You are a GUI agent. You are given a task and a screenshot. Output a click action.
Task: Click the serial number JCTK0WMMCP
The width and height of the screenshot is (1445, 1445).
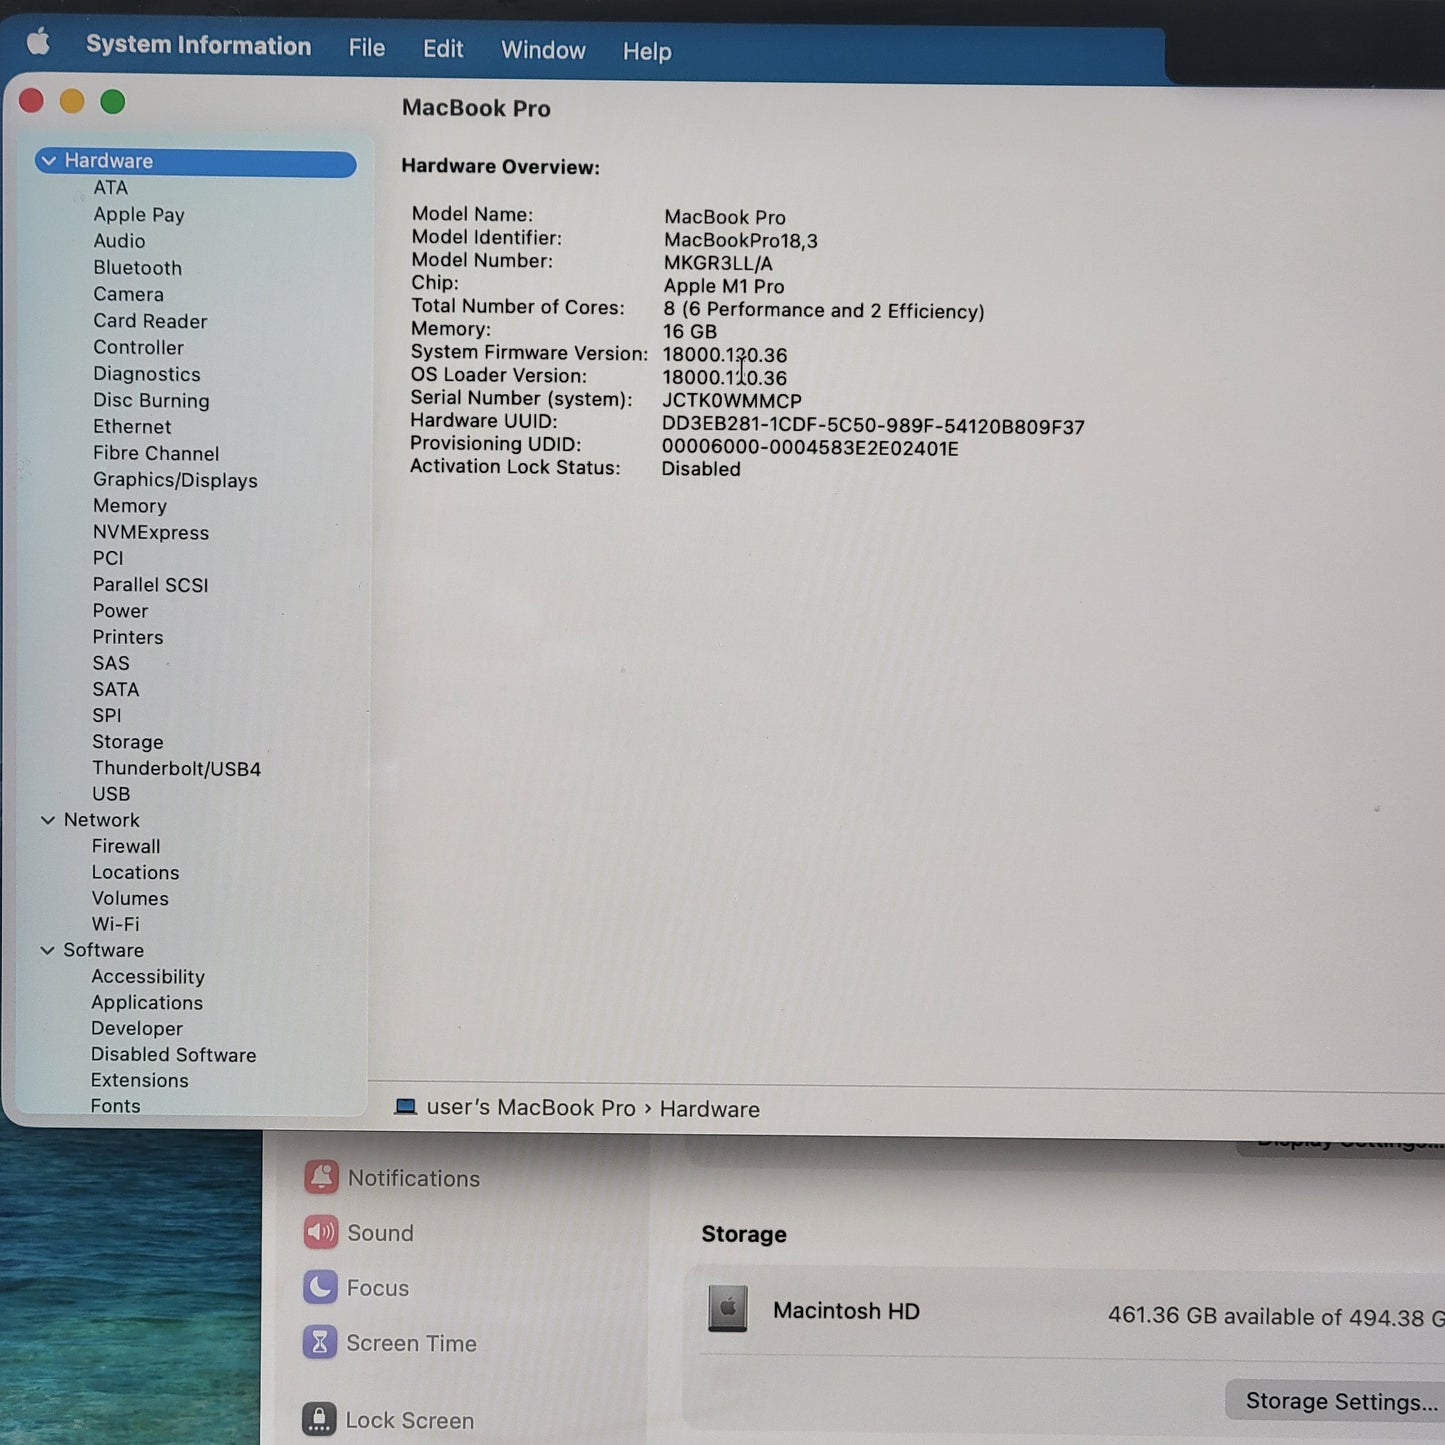tap(732, 400)
